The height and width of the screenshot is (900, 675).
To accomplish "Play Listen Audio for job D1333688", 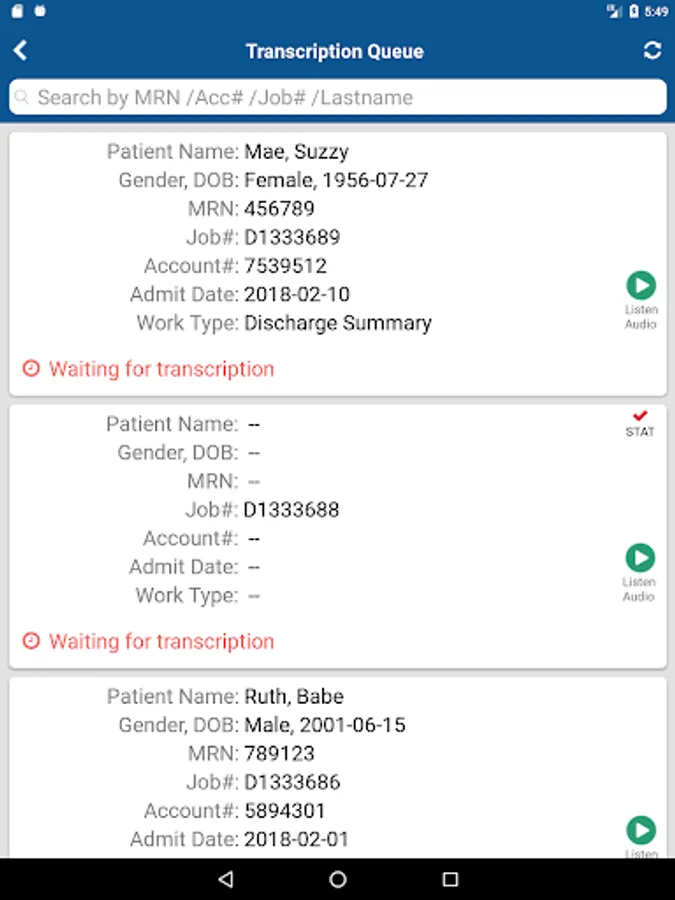I will pos(640,558).
